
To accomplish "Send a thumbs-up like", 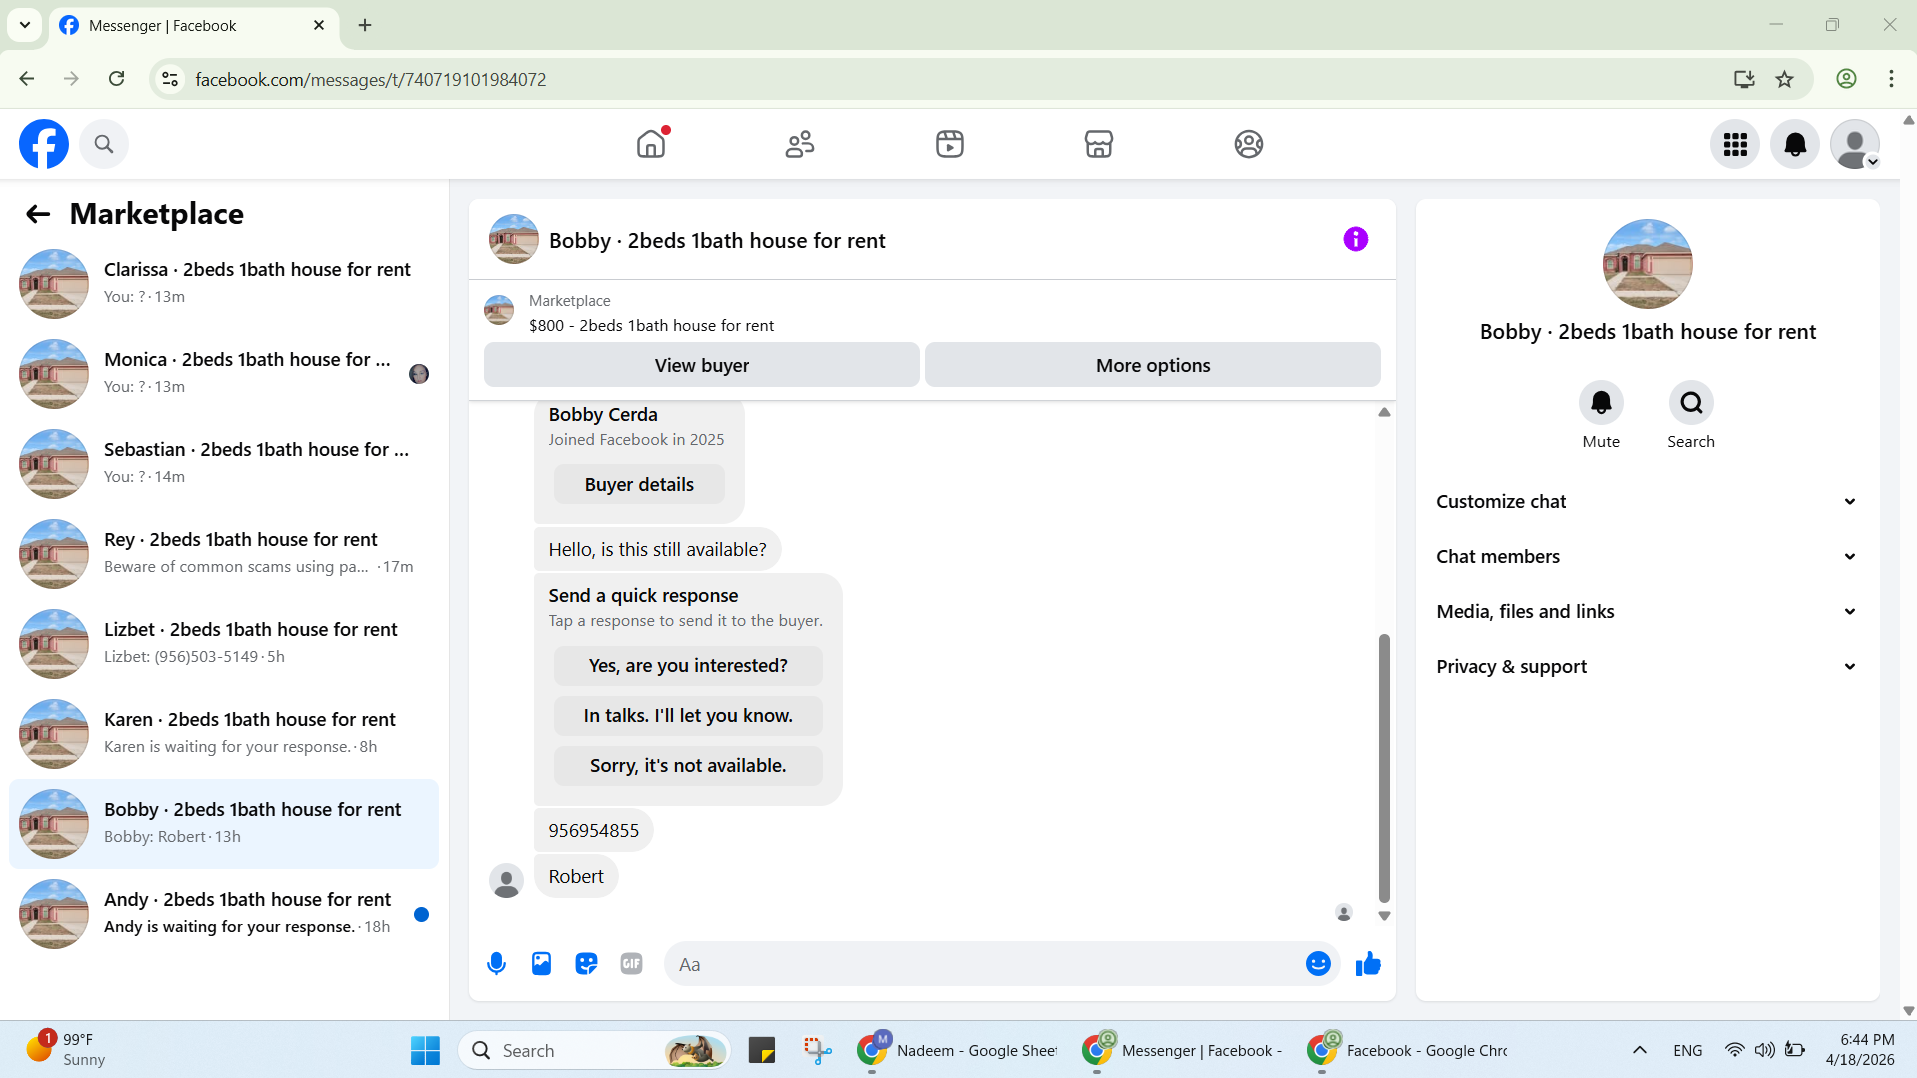I will (x=1368, y=964).
